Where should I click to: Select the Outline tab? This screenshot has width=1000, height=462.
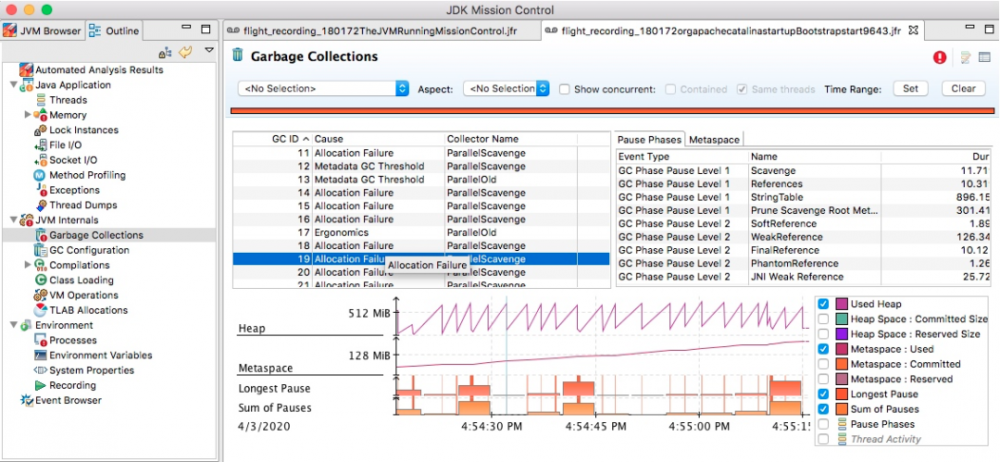[114, 30]
